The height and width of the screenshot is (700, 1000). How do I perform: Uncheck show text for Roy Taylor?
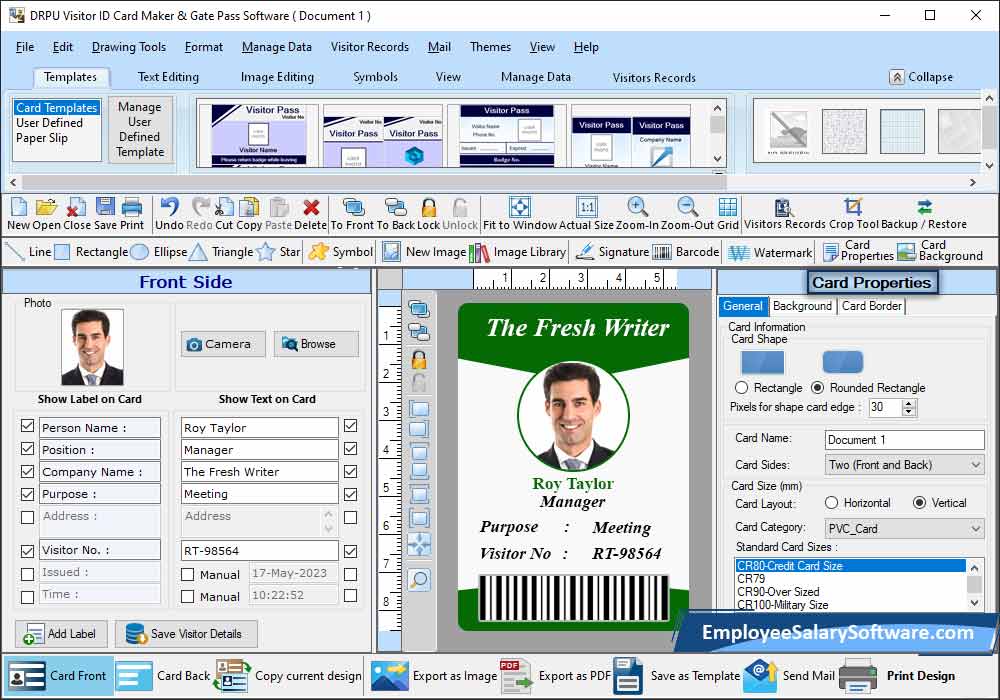tap(350, 426)
